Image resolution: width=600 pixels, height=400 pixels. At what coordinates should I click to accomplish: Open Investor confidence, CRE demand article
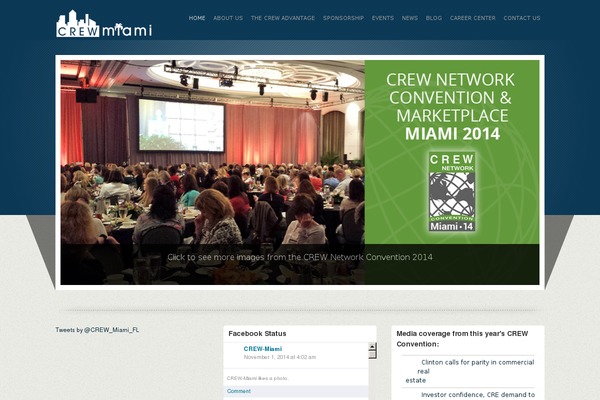tap(478, 395)
